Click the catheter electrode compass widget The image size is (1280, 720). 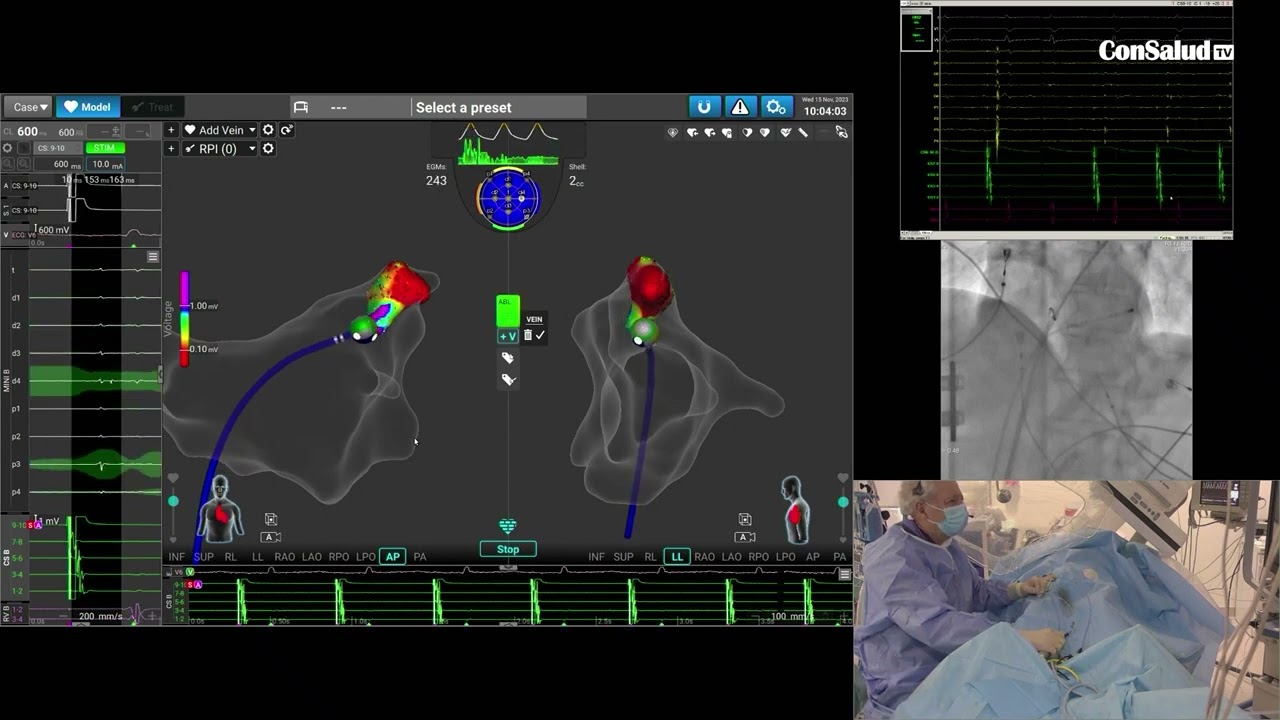(x=508, y=198)
